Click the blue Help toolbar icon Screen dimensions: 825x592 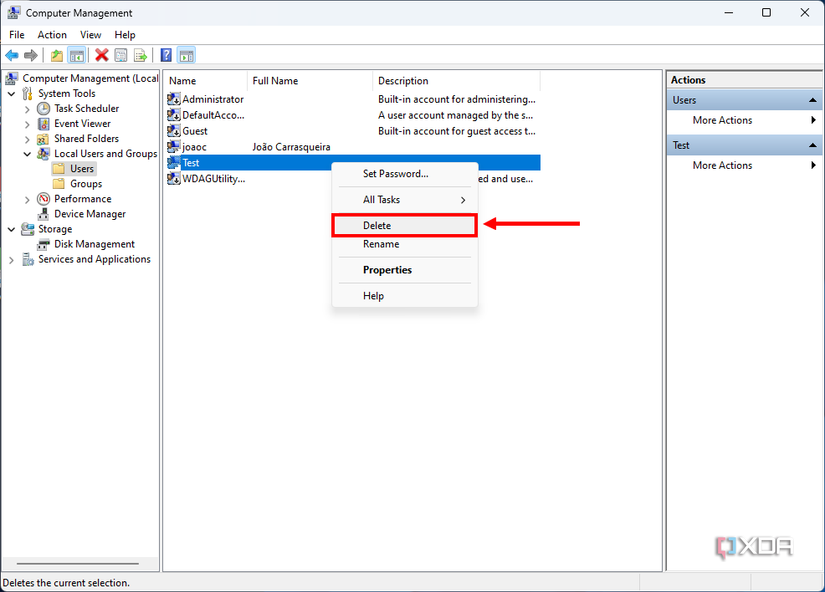[x=166, y=55]
